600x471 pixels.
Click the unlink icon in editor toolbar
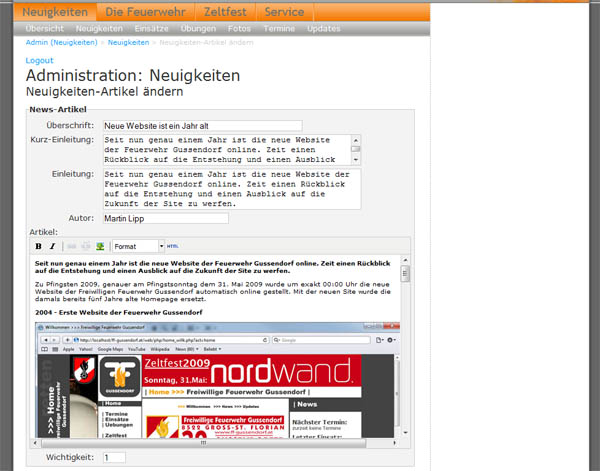(86, 245)
